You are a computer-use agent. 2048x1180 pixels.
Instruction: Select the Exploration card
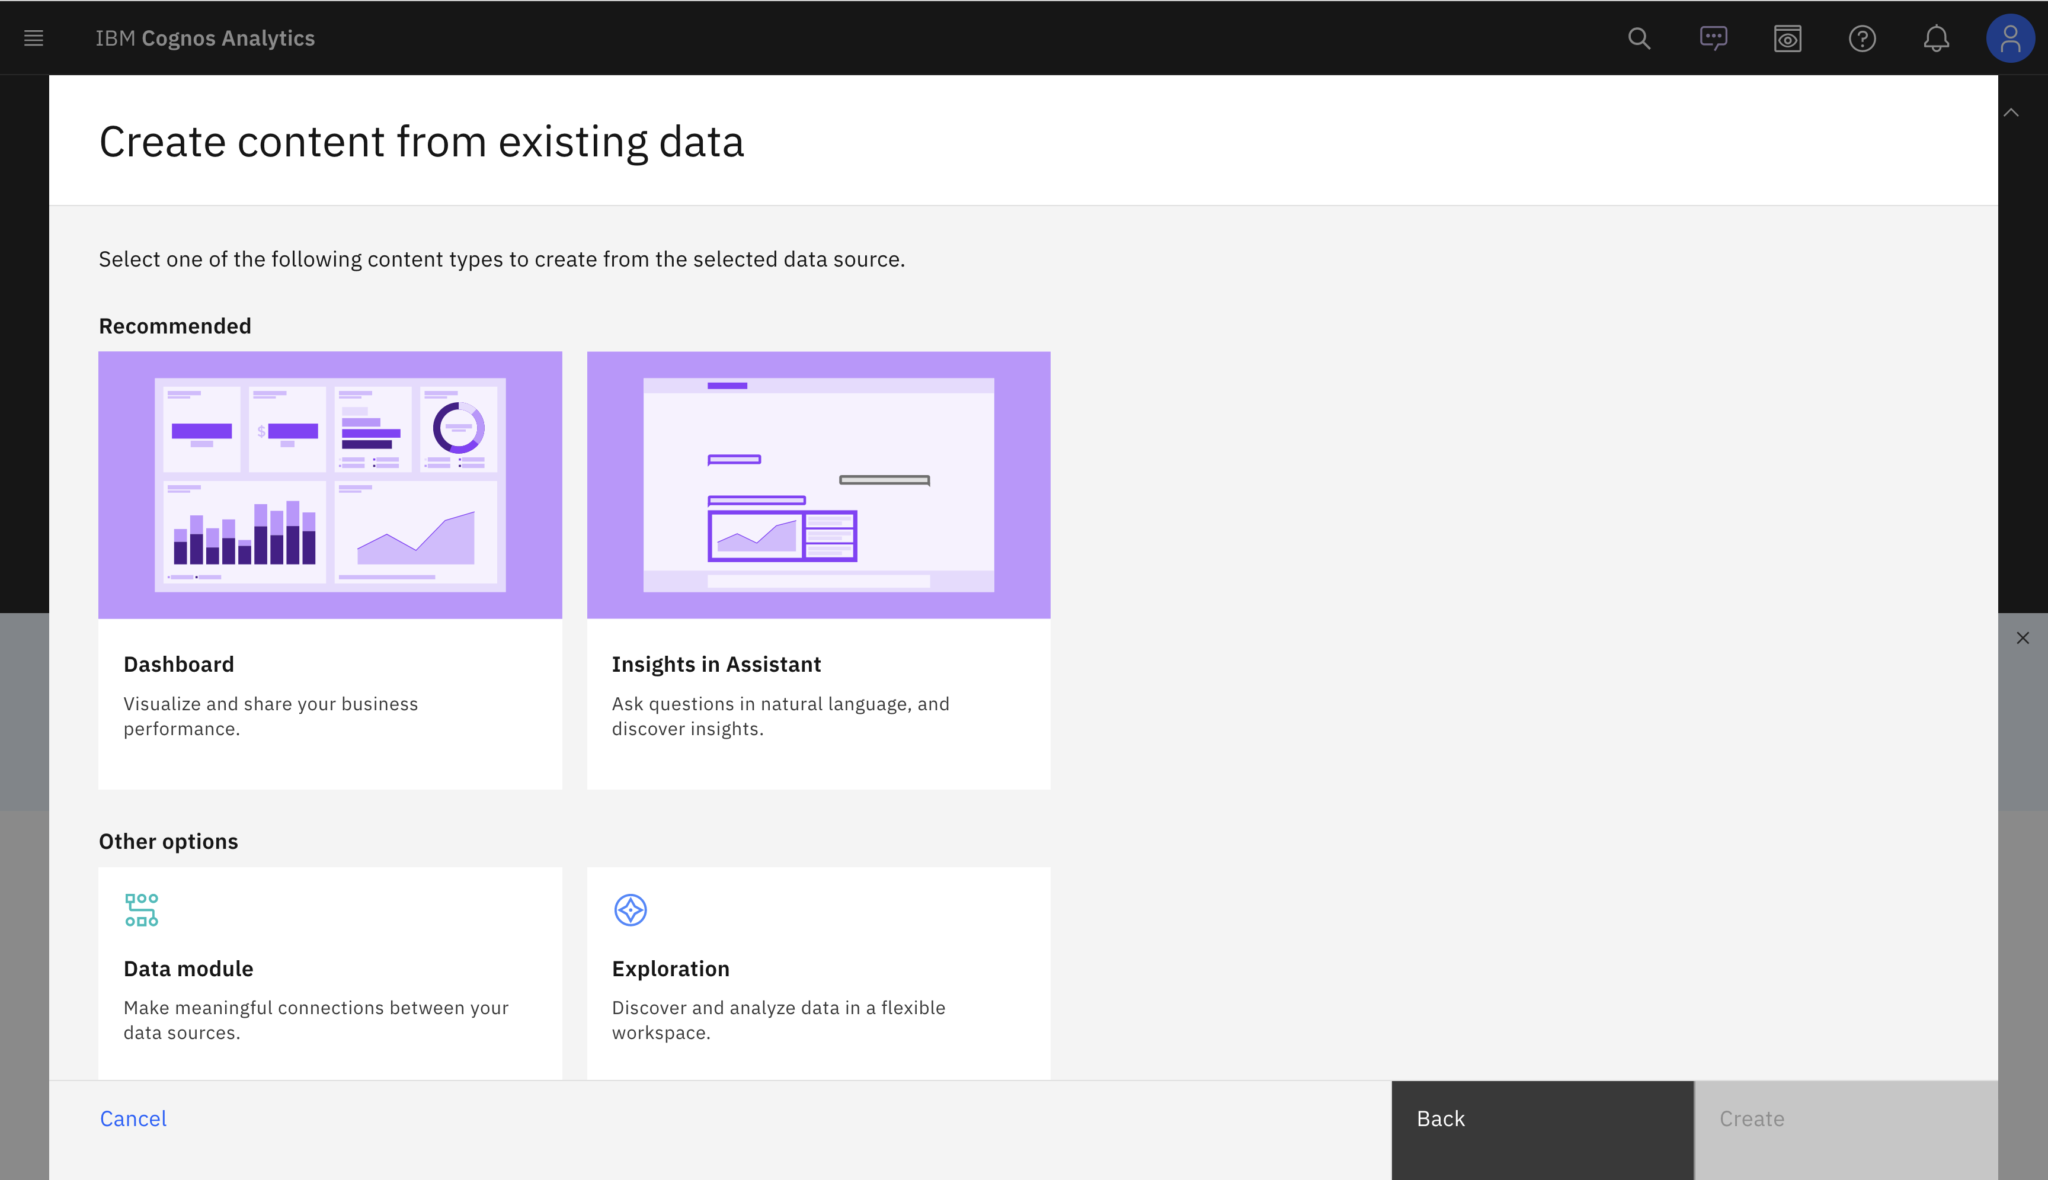click(x=818, y=971)
